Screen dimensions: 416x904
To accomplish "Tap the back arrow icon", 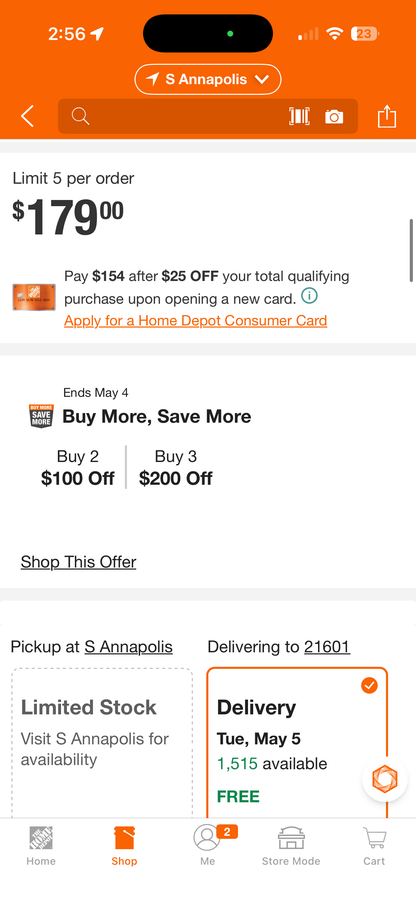I will (x=27, y=116).
